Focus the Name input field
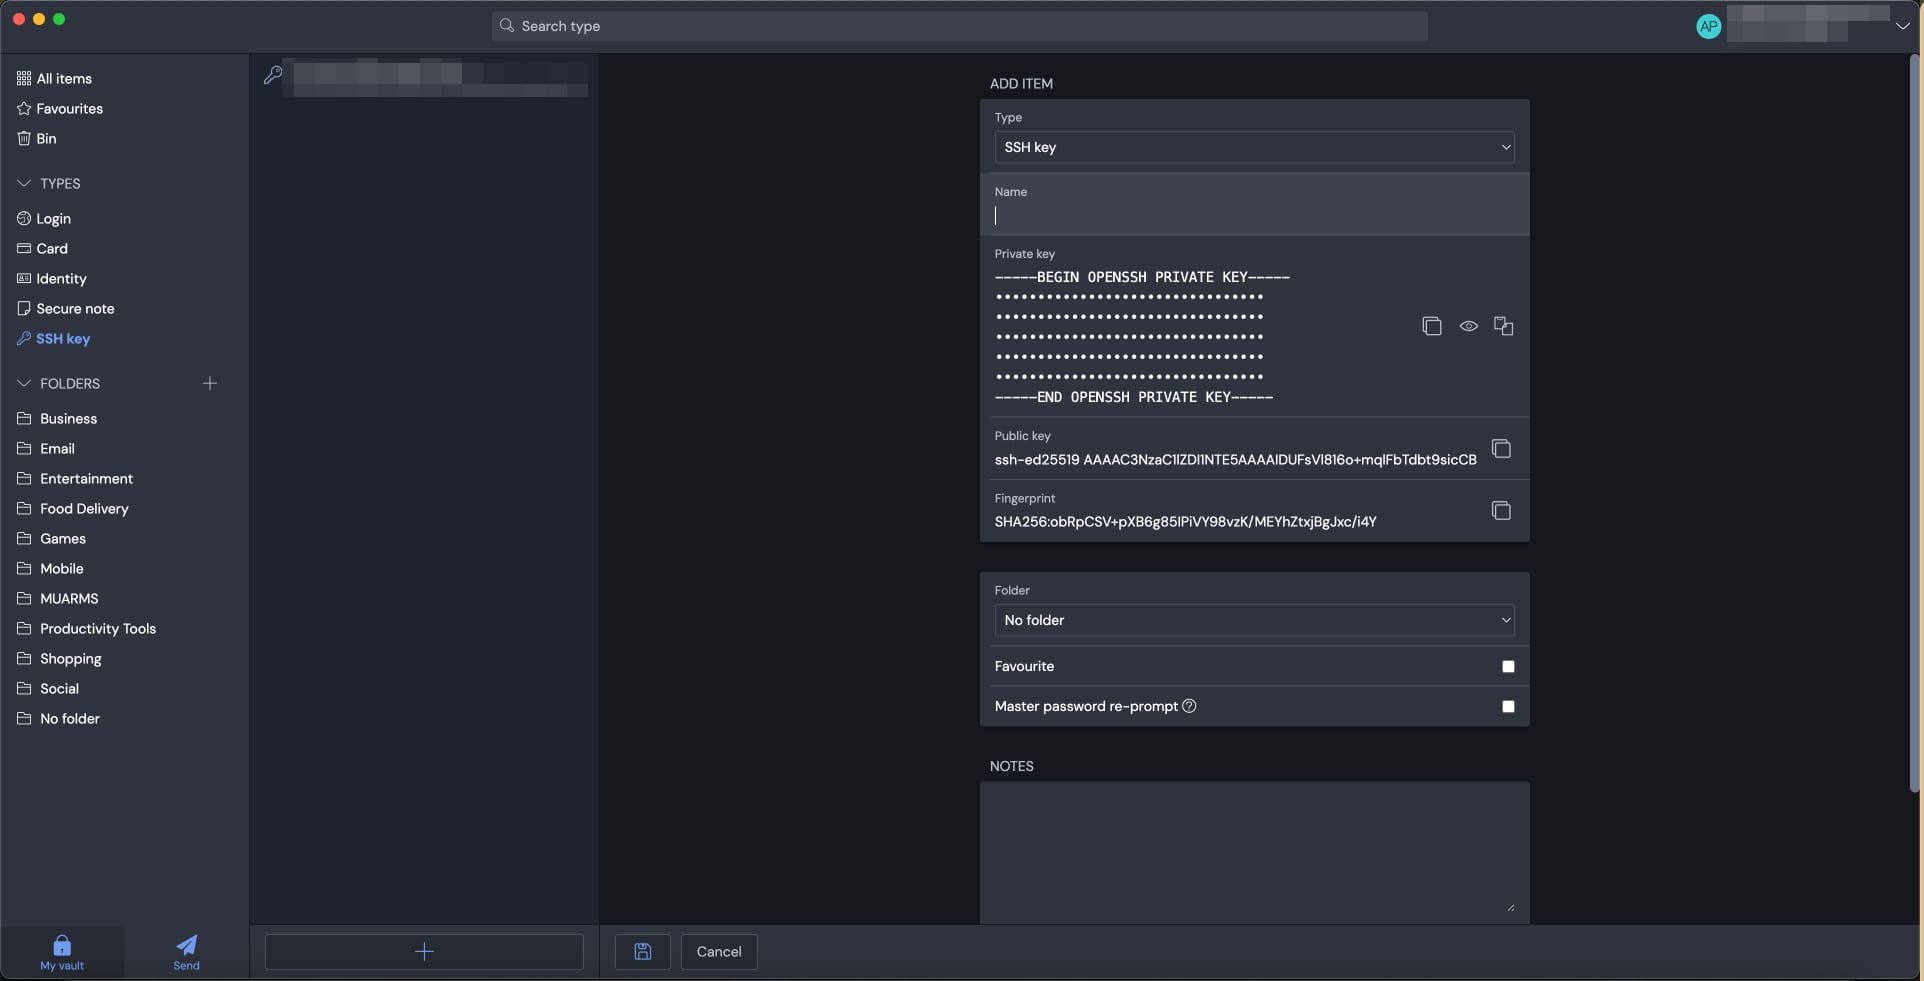Viewport: 1924px width, 981px height. pos(1254,215)
